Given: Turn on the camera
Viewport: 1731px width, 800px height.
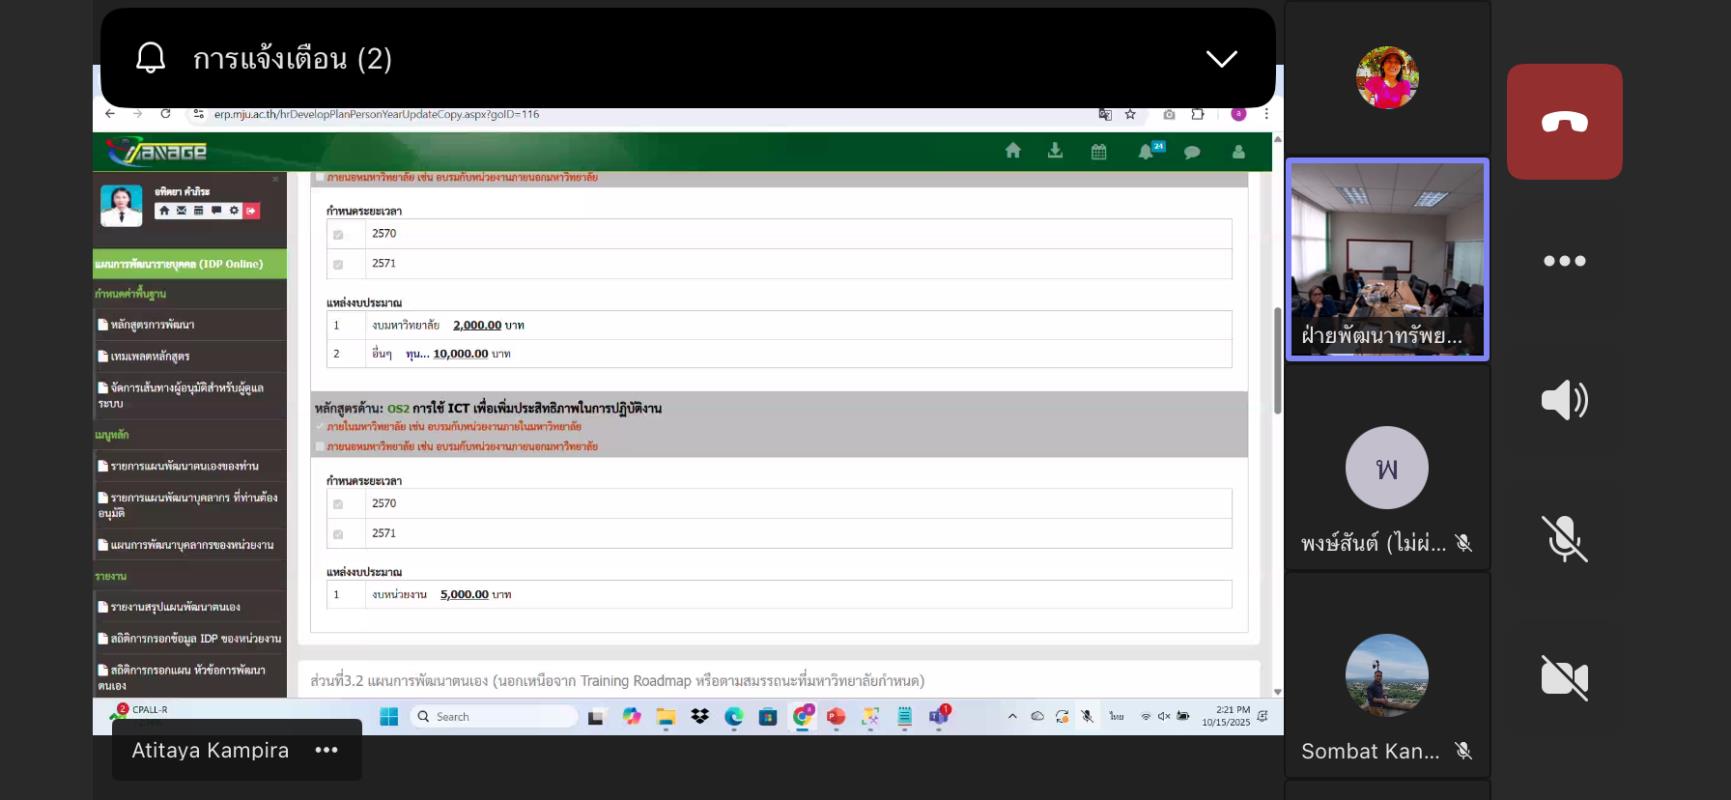Looking at the screenshot, I should [1564, 678].
